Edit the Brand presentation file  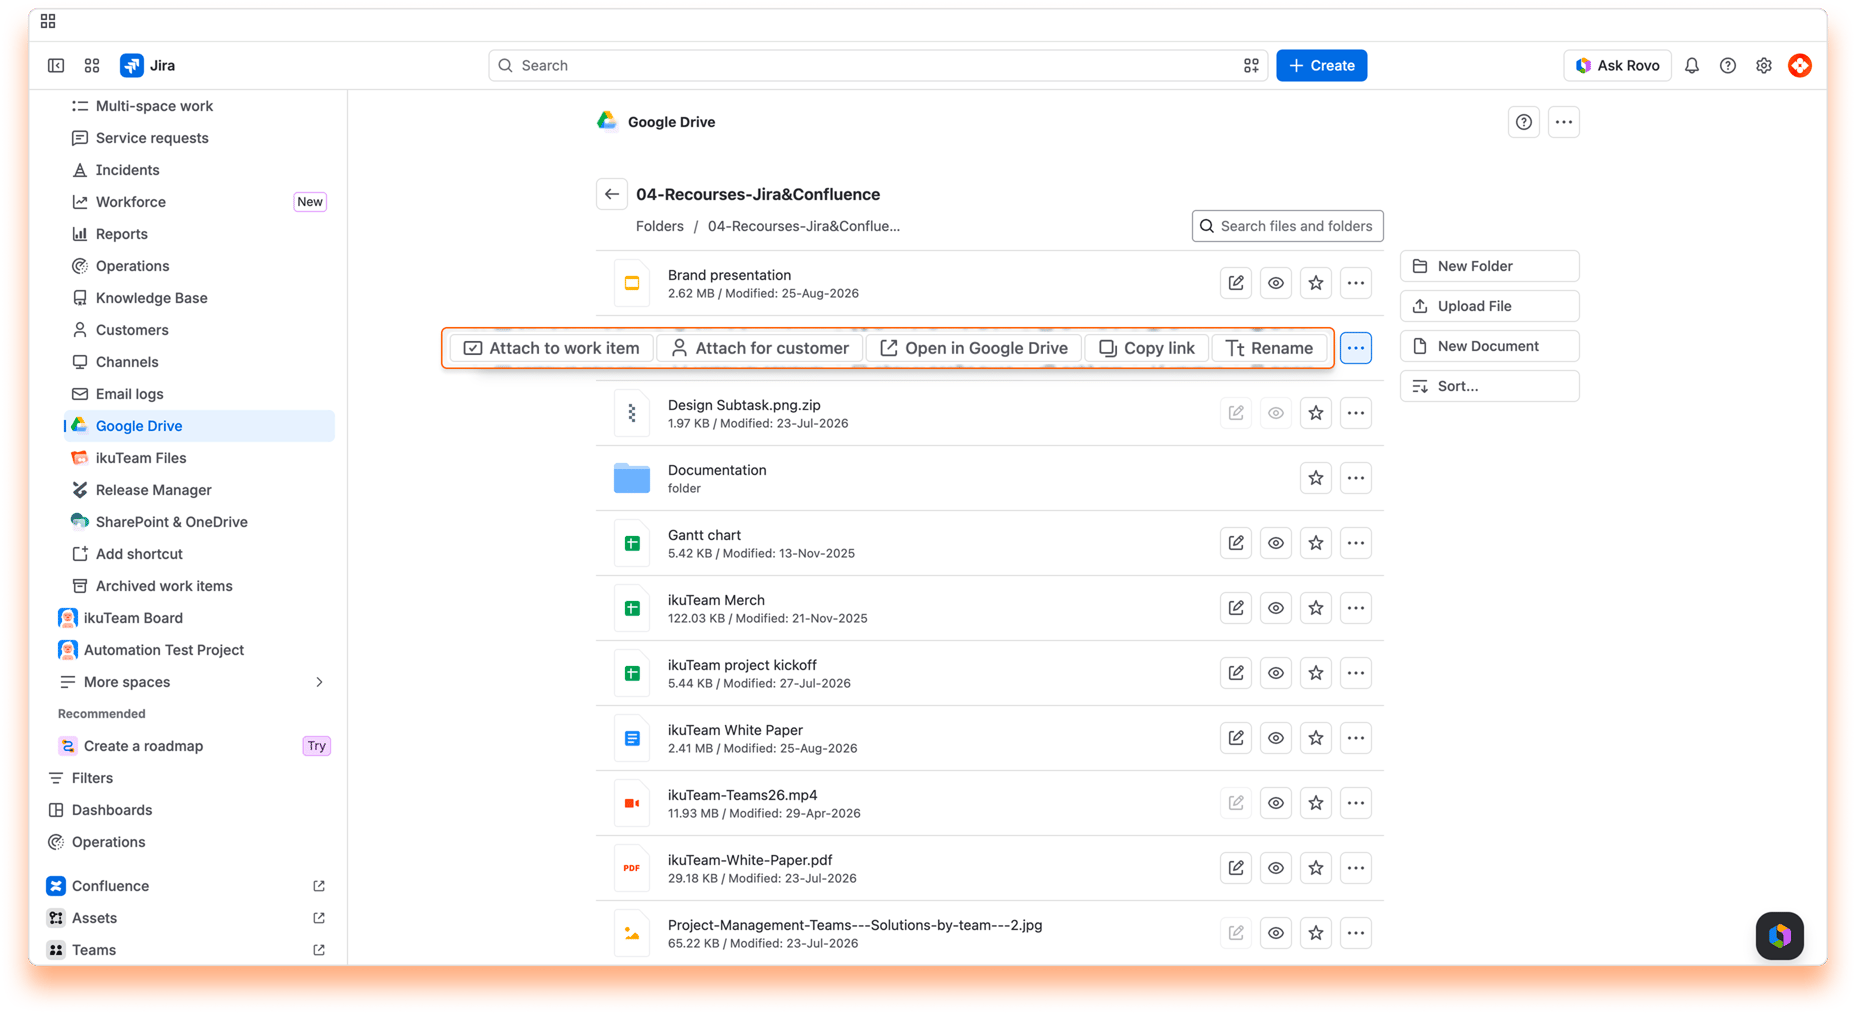[x=1236, y=283]
